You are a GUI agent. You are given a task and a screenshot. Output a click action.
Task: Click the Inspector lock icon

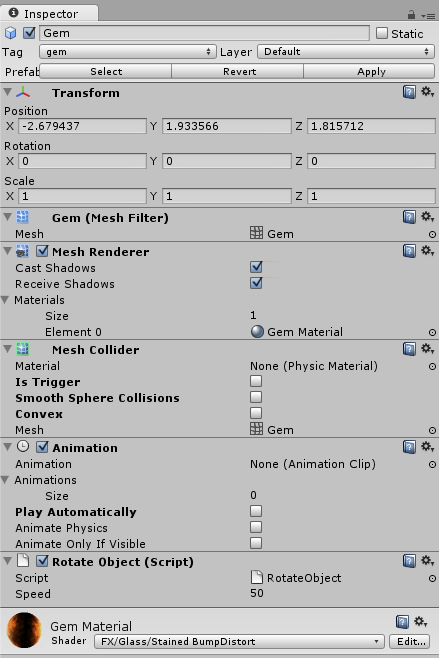(x=411, y=15)
